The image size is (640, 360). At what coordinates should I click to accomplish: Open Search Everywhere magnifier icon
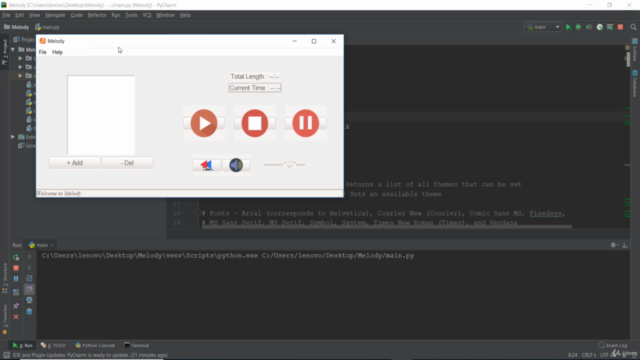[633, 27]
